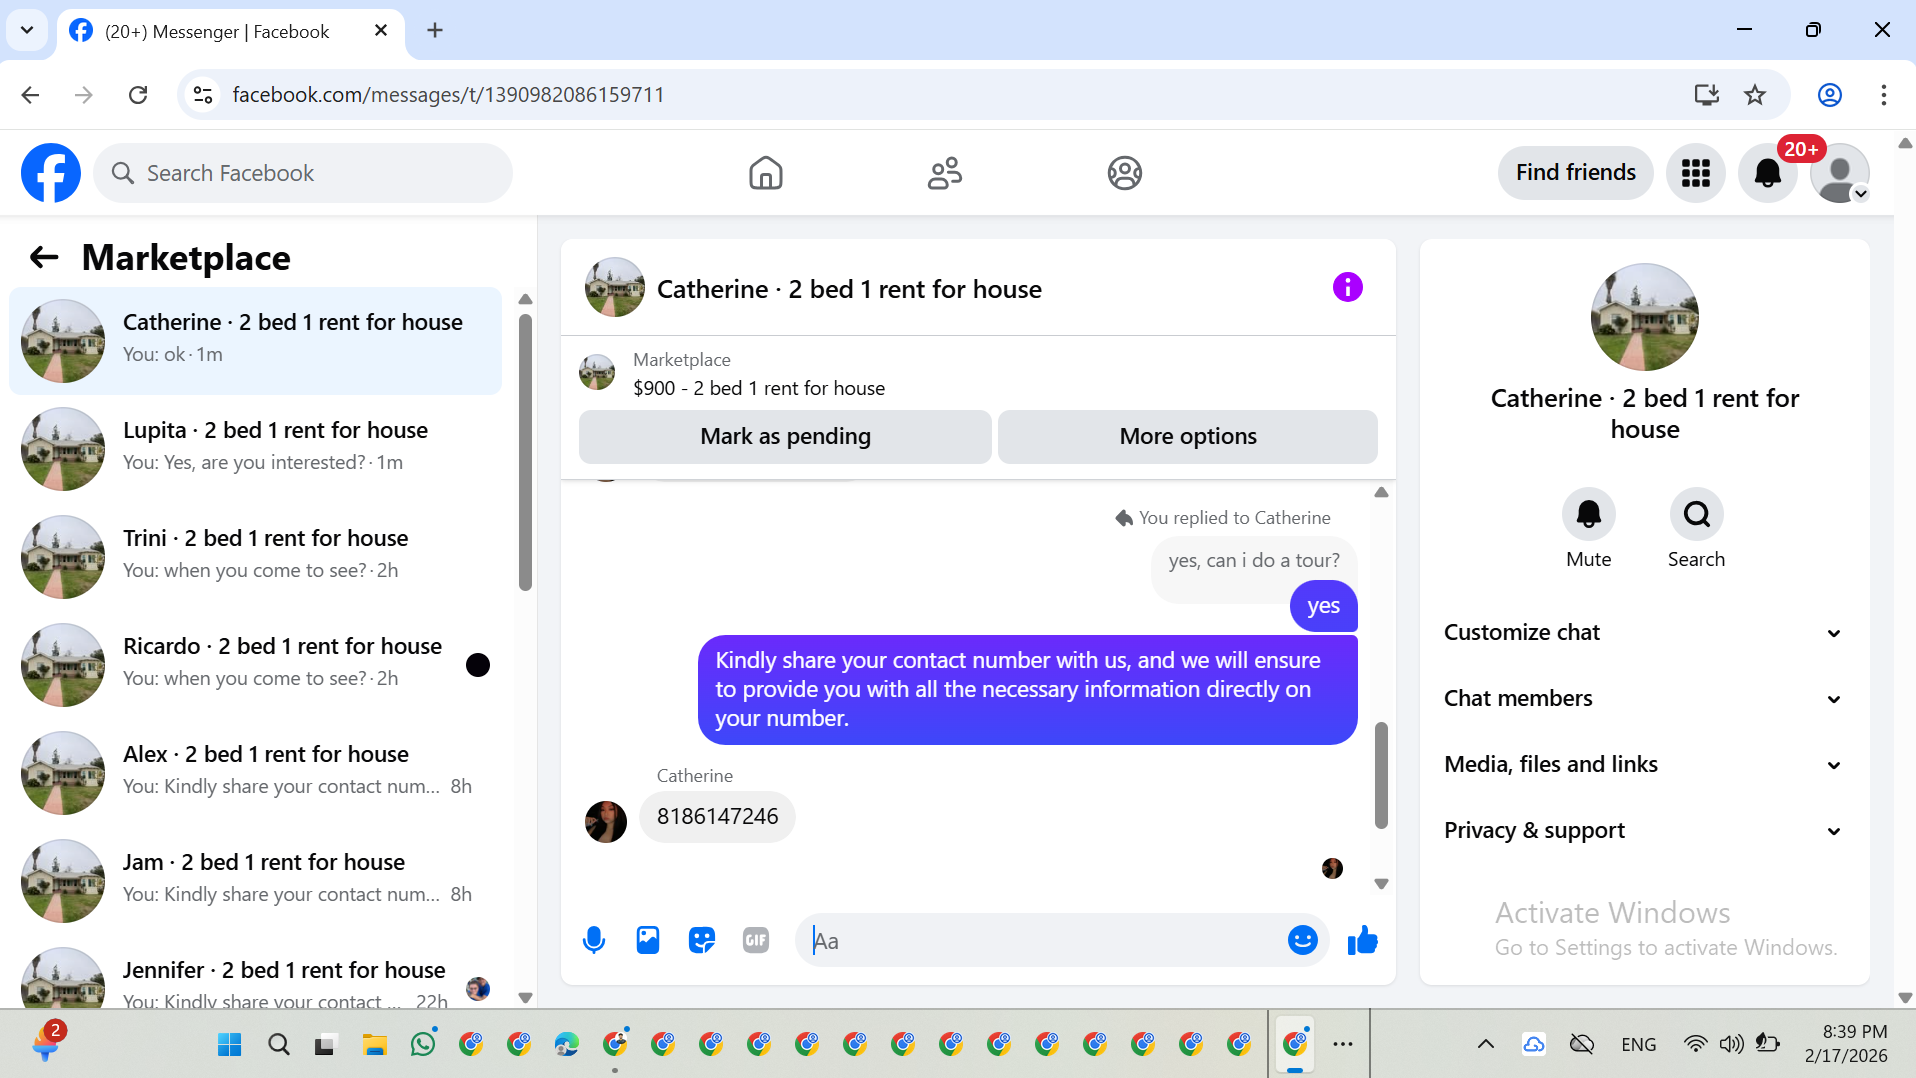This screenshot has width=1916, height=1078.
Task: Send a thumbs-up like
Action: tap(1363, 940)
